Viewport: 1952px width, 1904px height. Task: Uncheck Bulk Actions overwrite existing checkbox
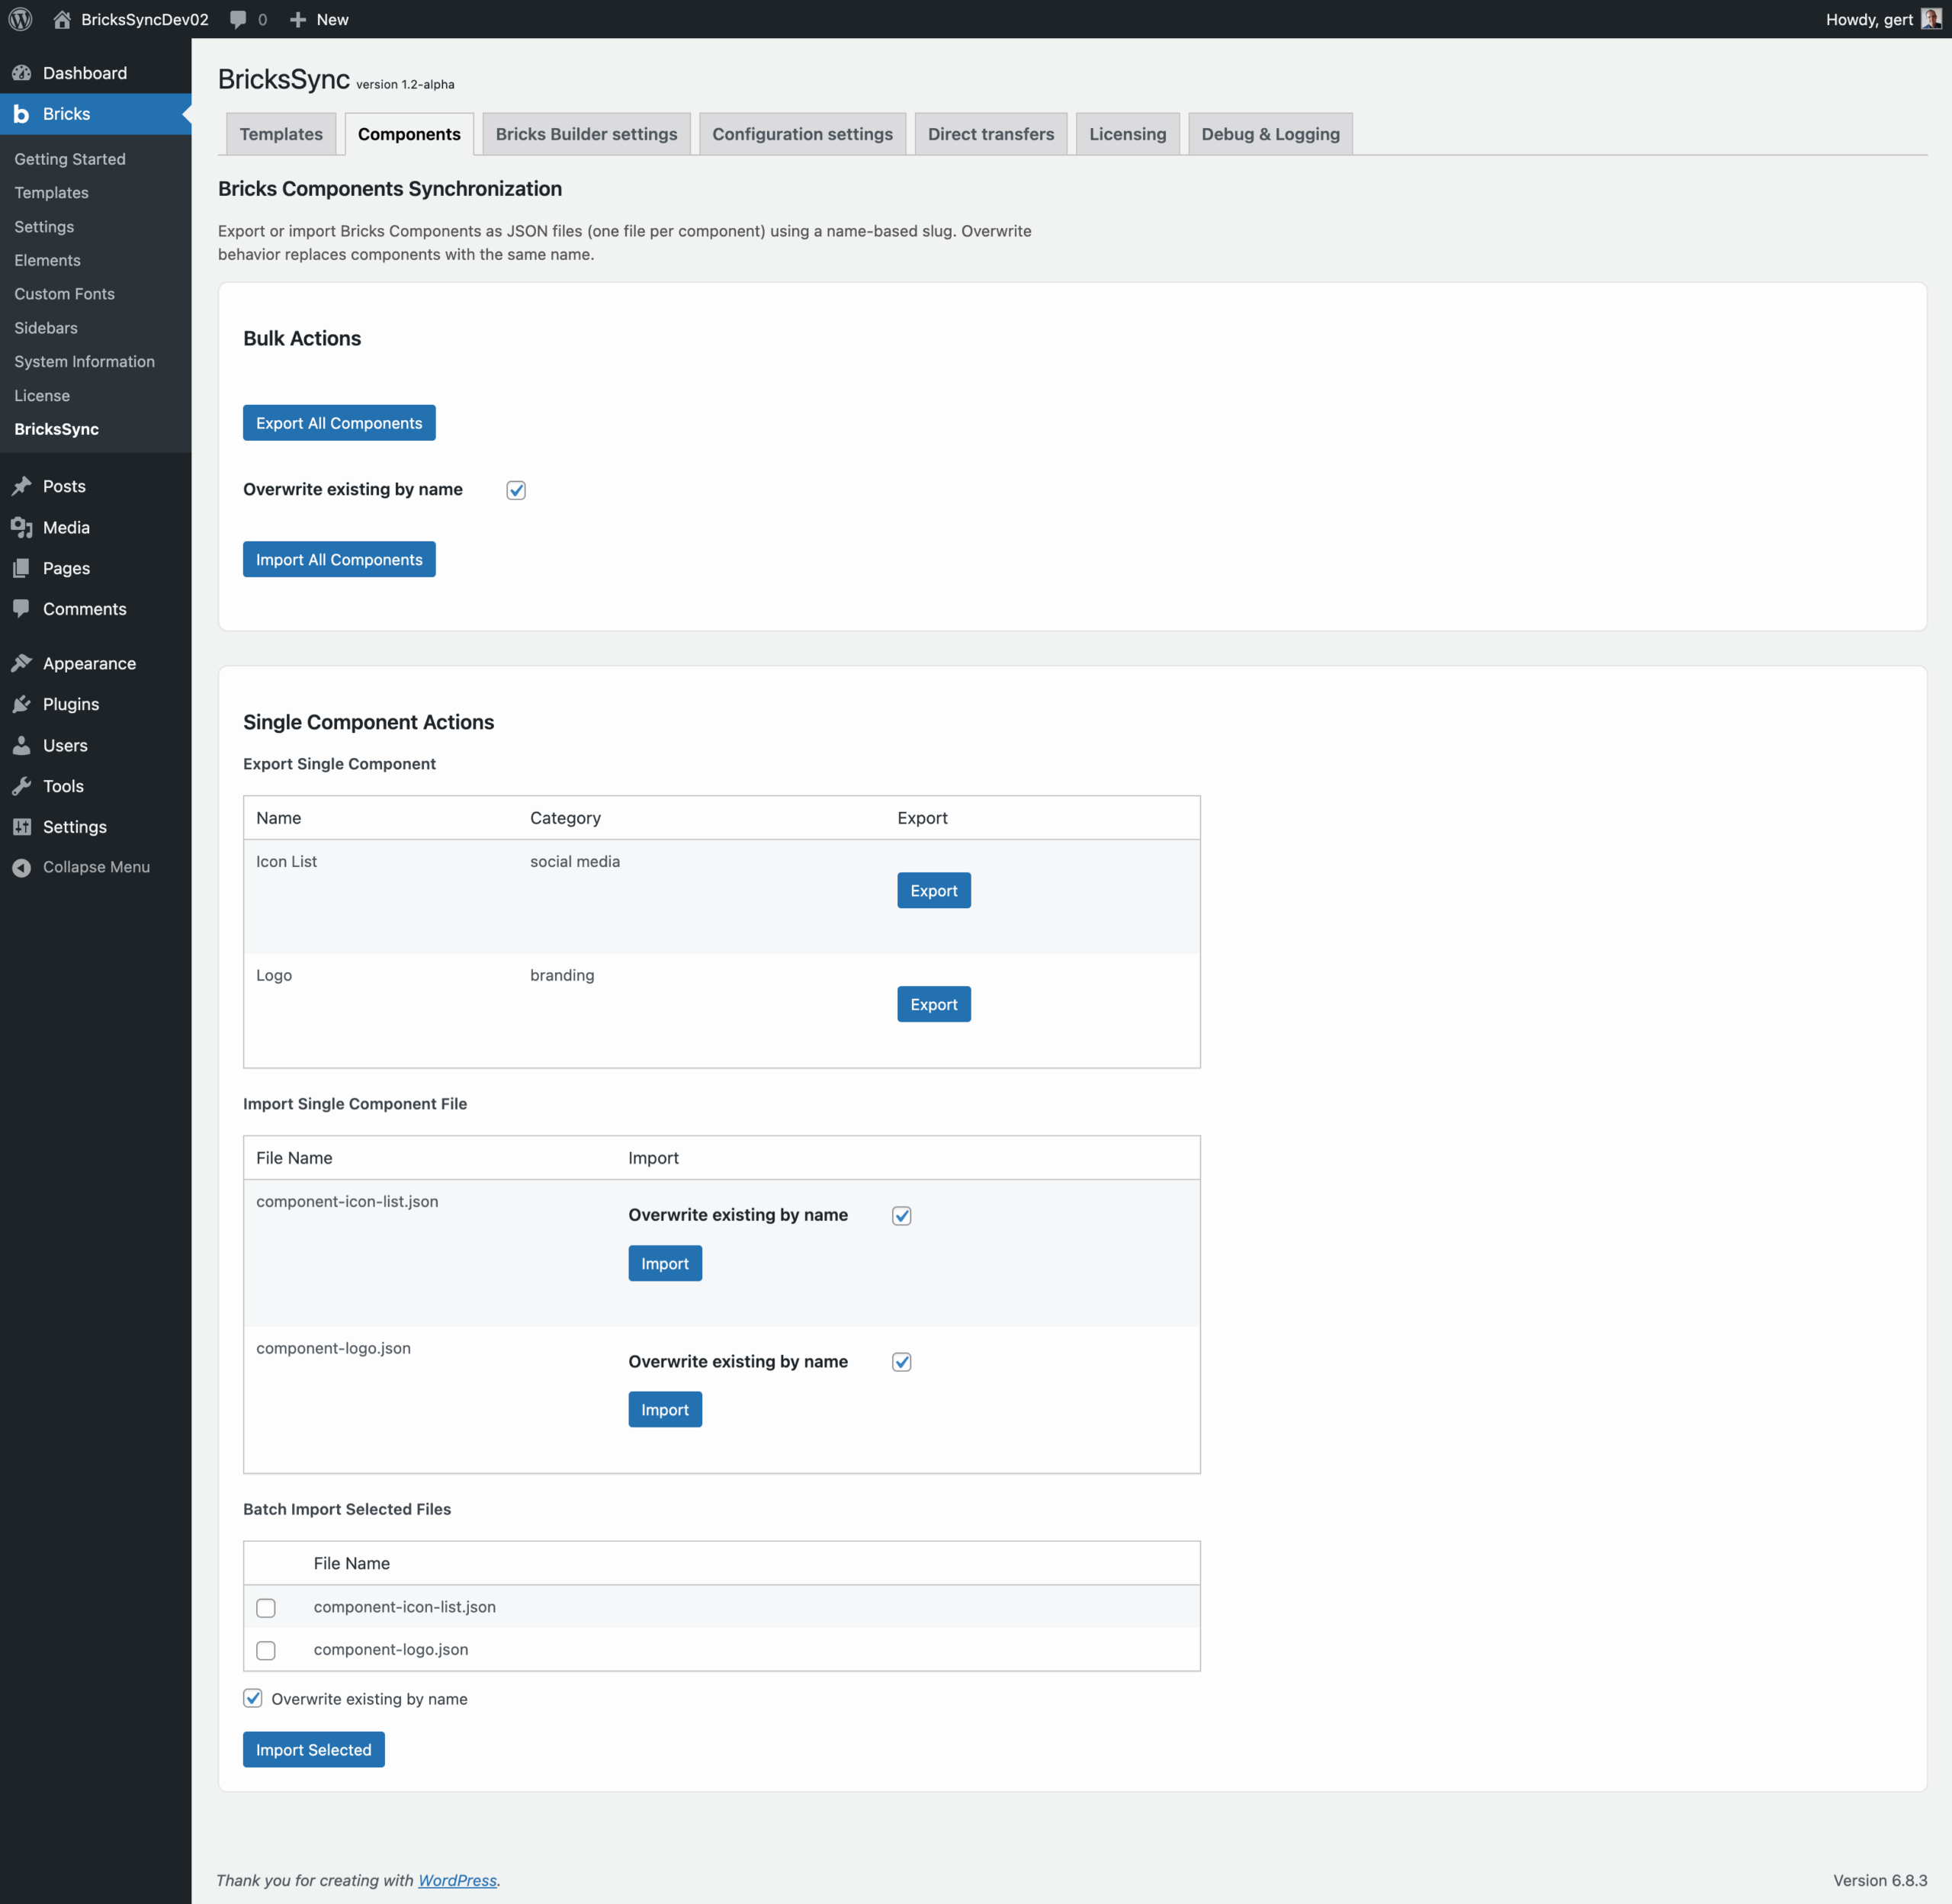[x=516, y=490]
